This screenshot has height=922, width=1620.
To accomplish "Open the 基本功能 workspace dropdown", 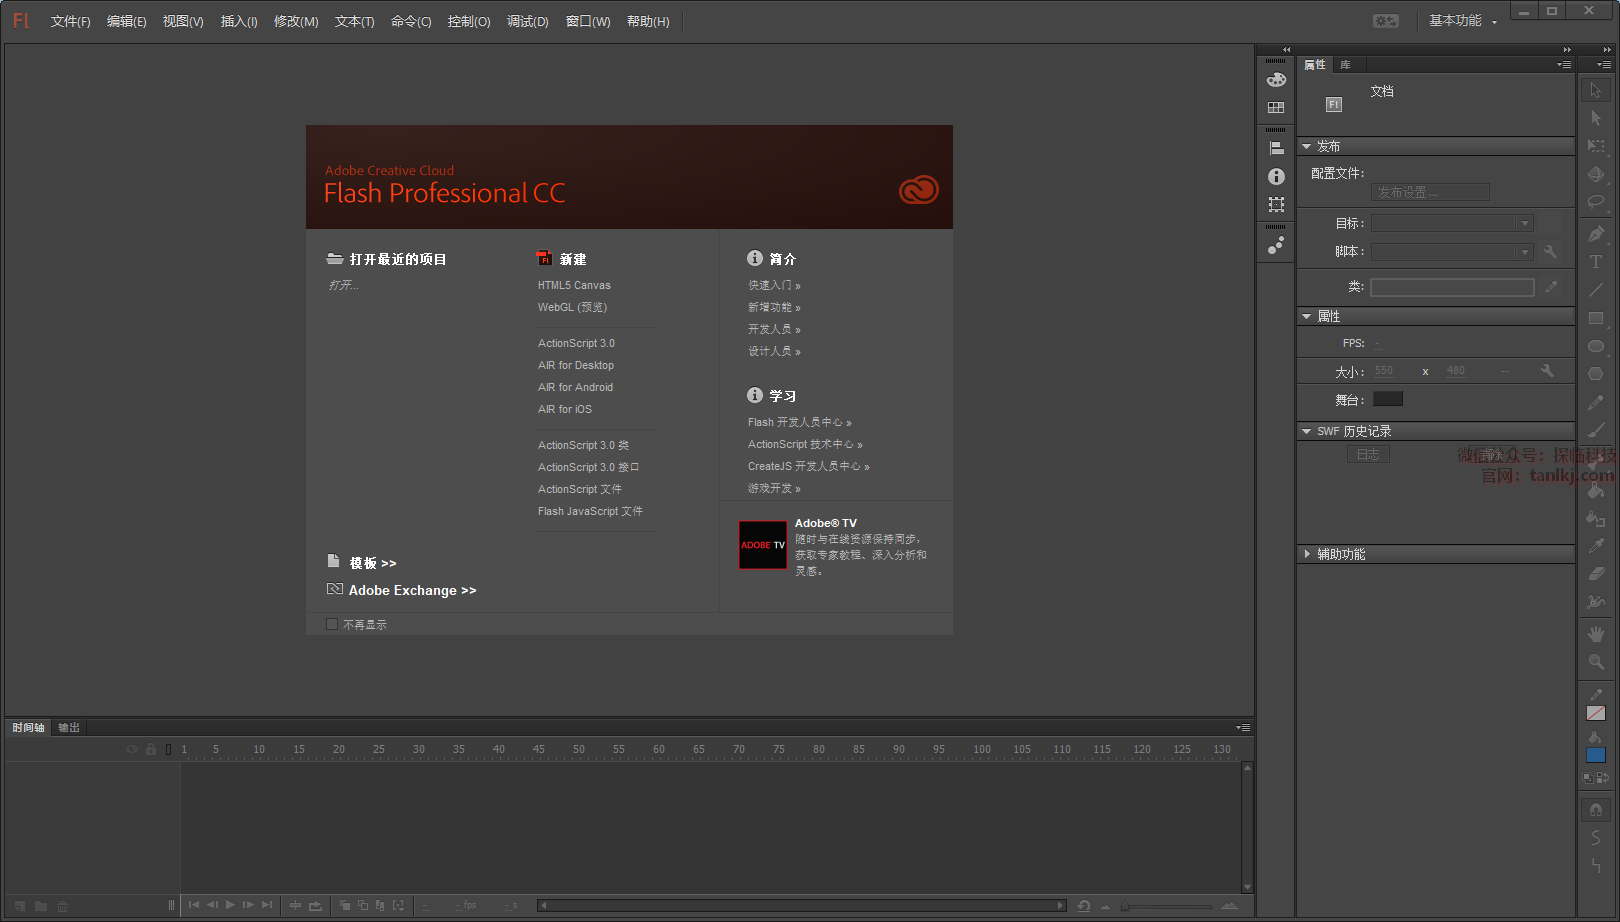I will coord(1462,21).
